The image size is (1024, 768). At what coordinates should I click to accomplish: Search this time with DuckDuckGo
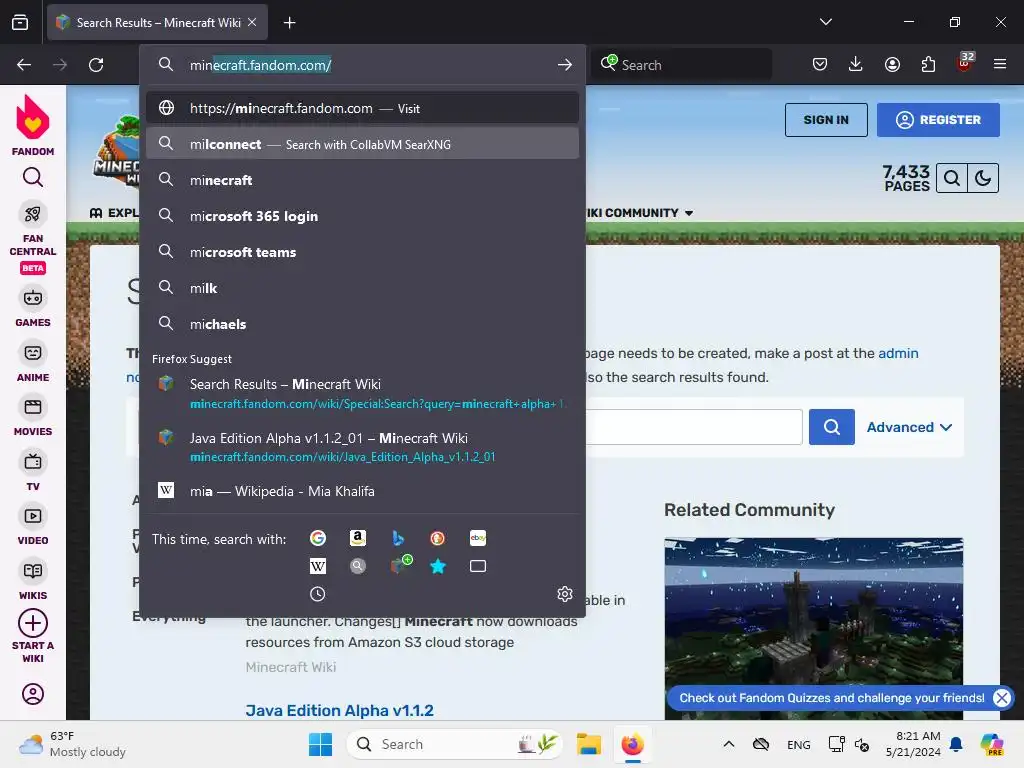coord(438,538)
